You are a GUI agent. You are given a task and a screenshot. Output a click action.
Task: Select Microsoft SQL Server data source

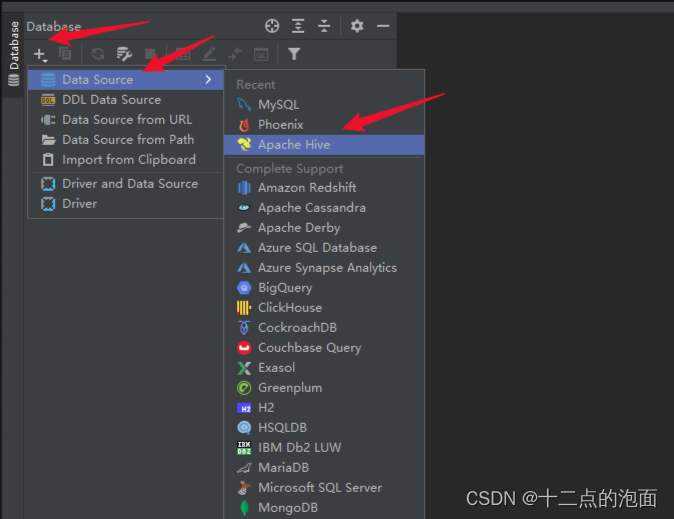324,488
